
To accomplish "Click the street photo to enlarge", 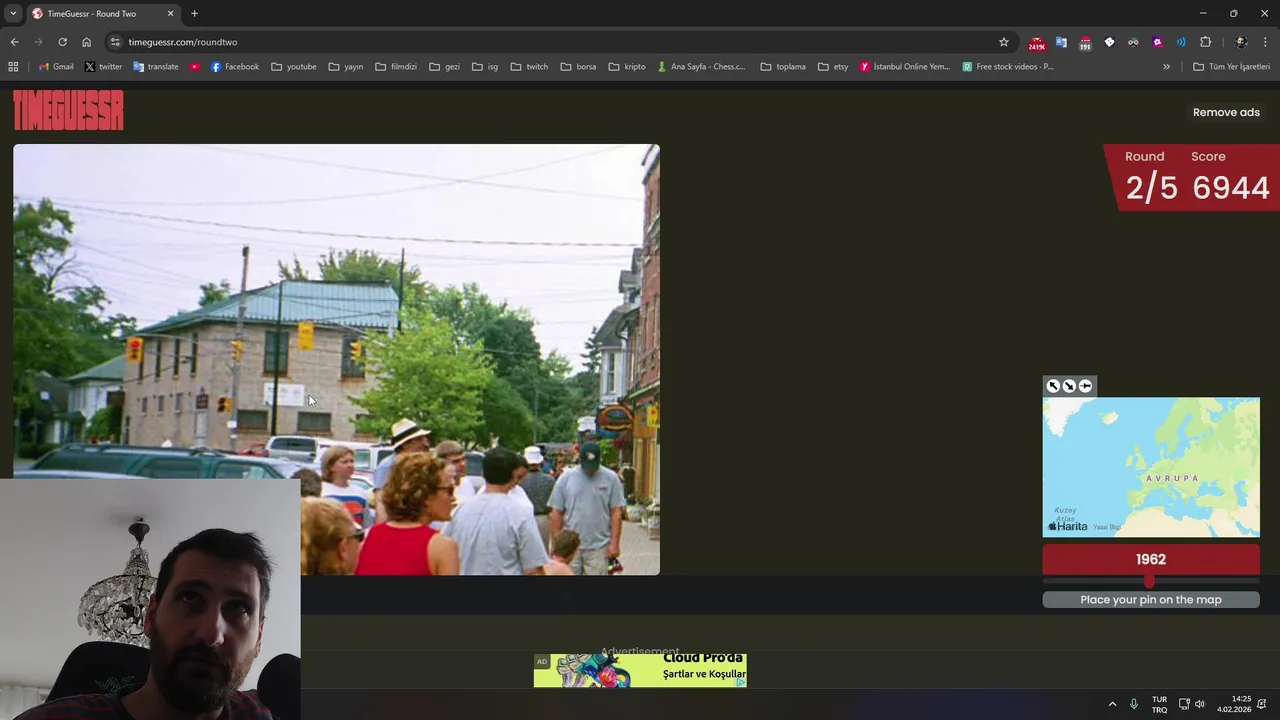I will coord(336,359).
